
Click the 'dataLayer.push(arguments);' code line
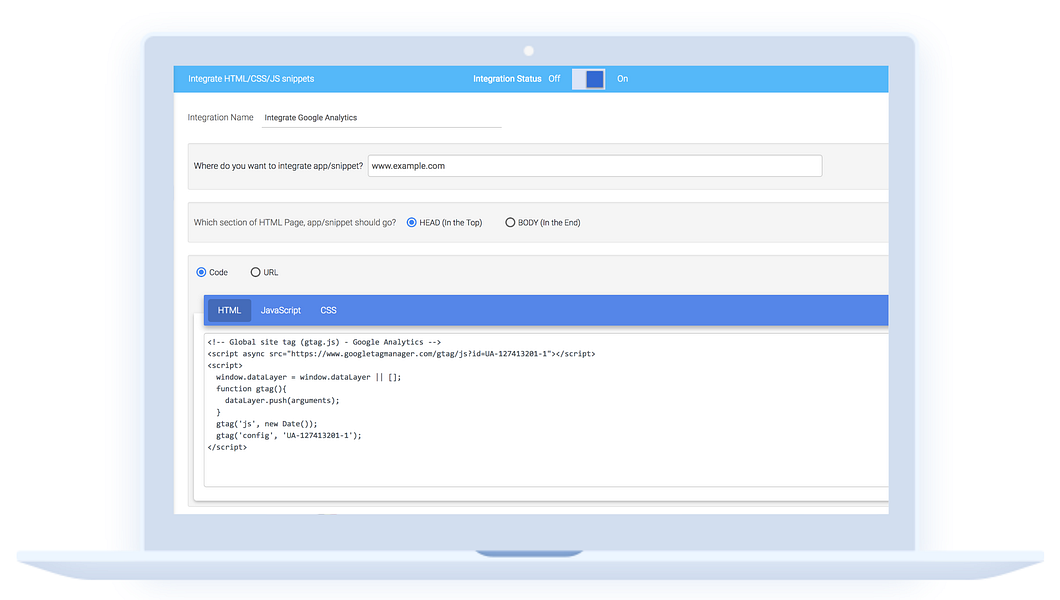tap(282, 400)
